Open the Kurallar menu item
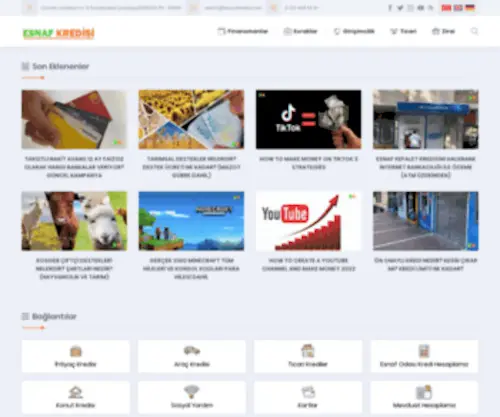 tap(300, 31)
